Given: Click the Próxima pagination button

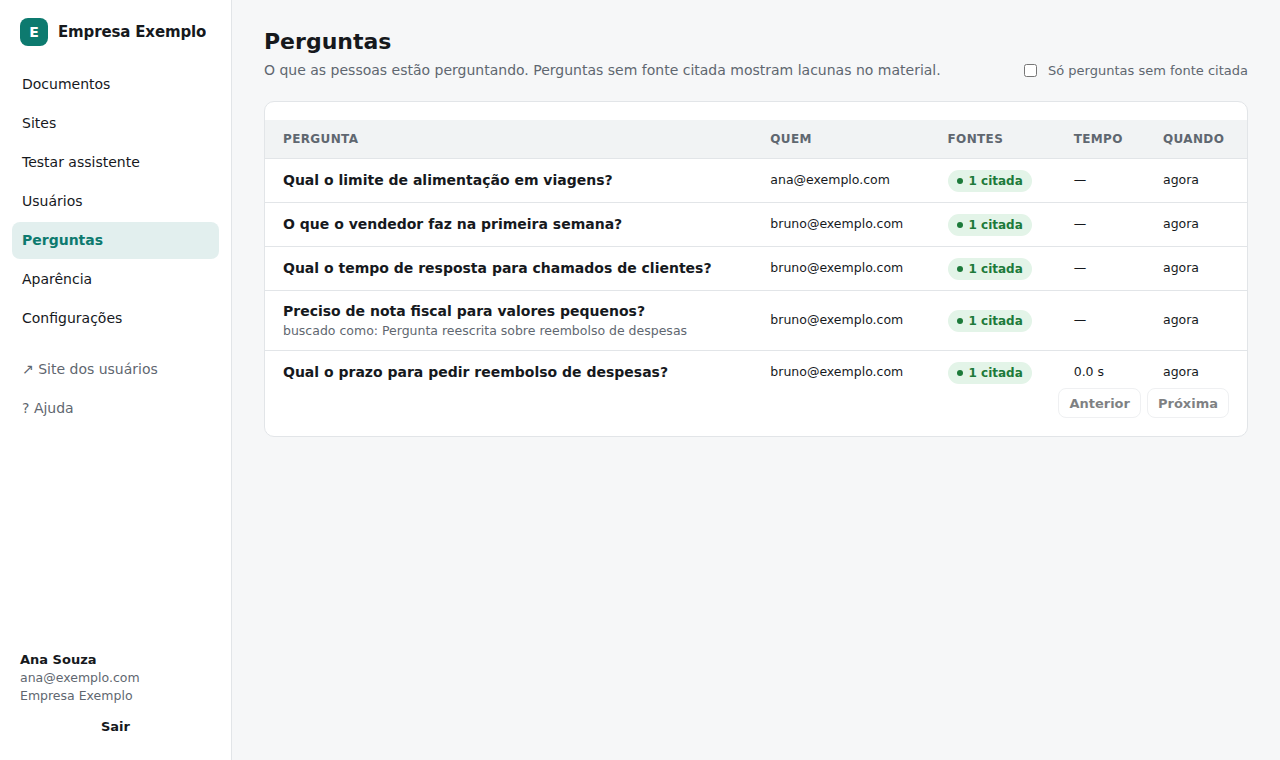Looking at the screenshot, I should pos(1188,403).
